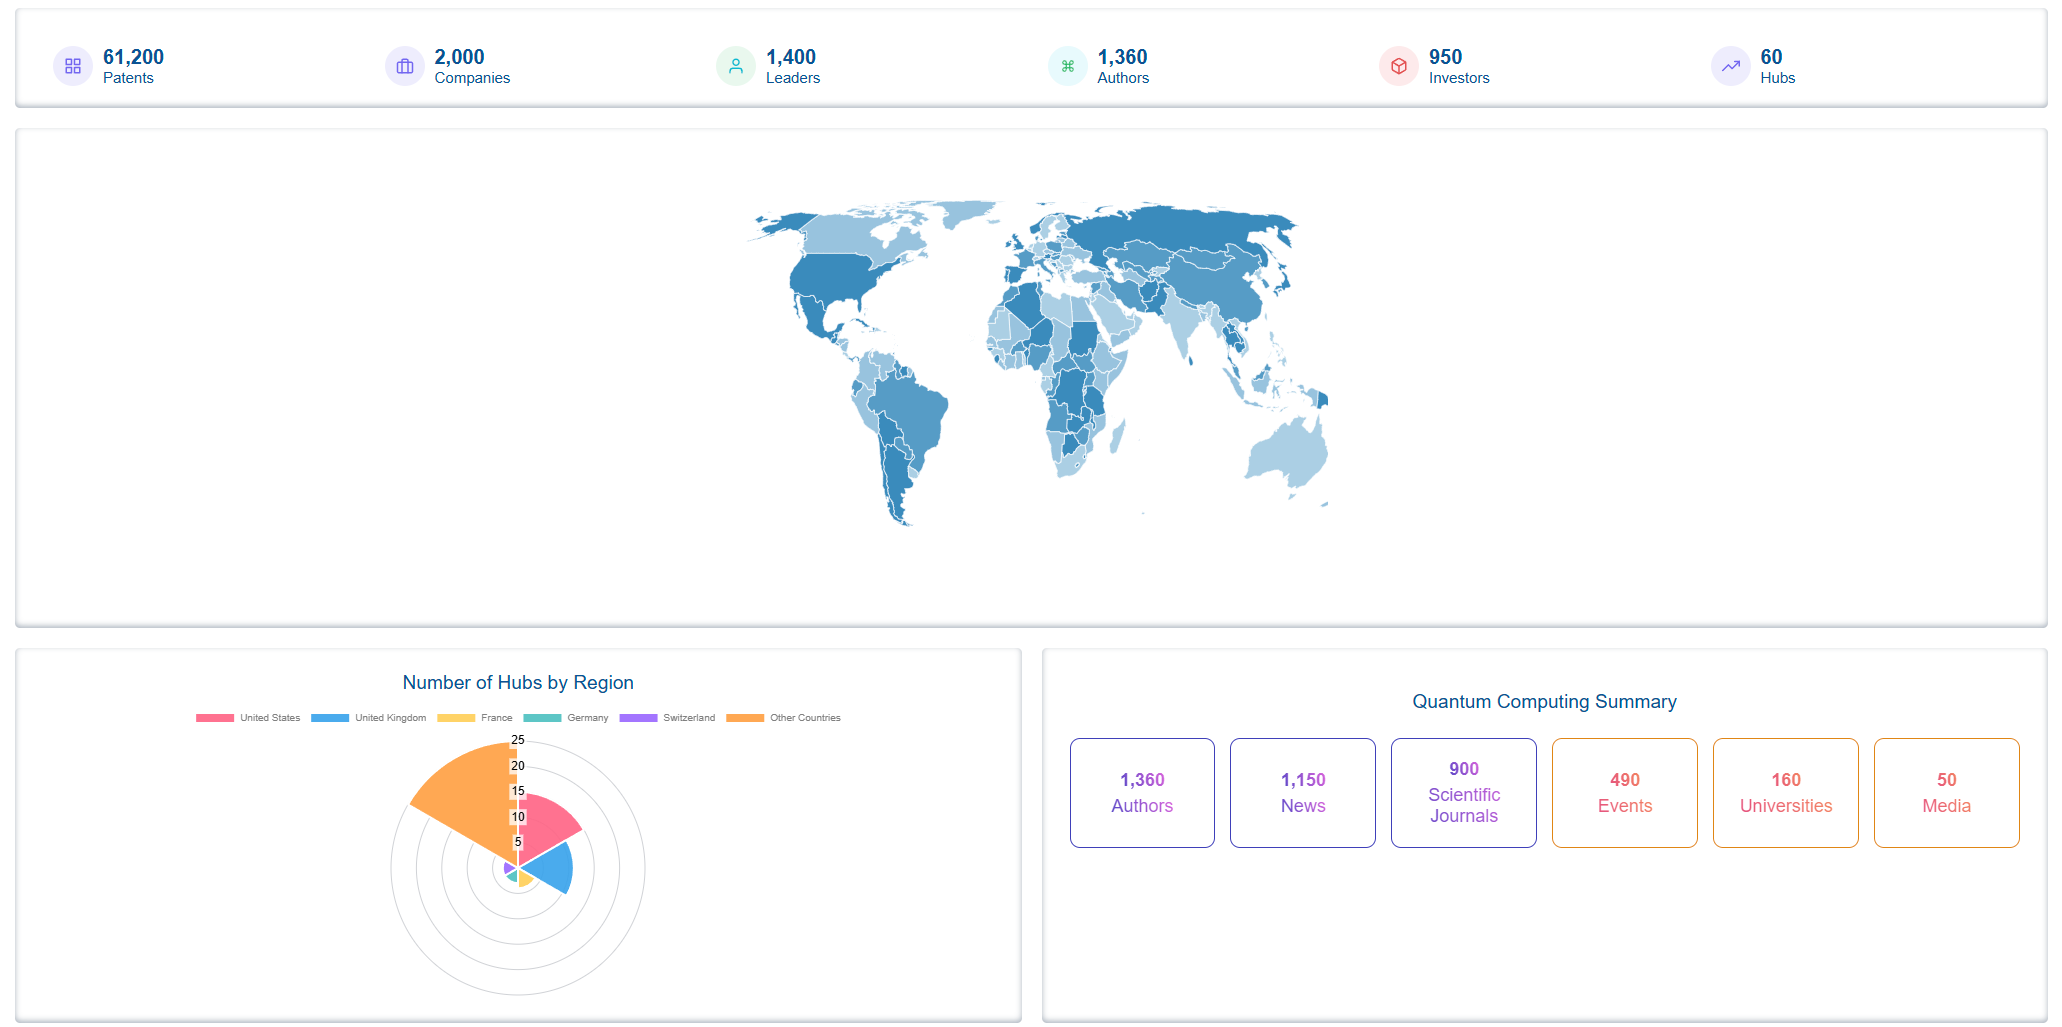Open the 50 Media card
2062x1027 pixels.
(1946, 793)
